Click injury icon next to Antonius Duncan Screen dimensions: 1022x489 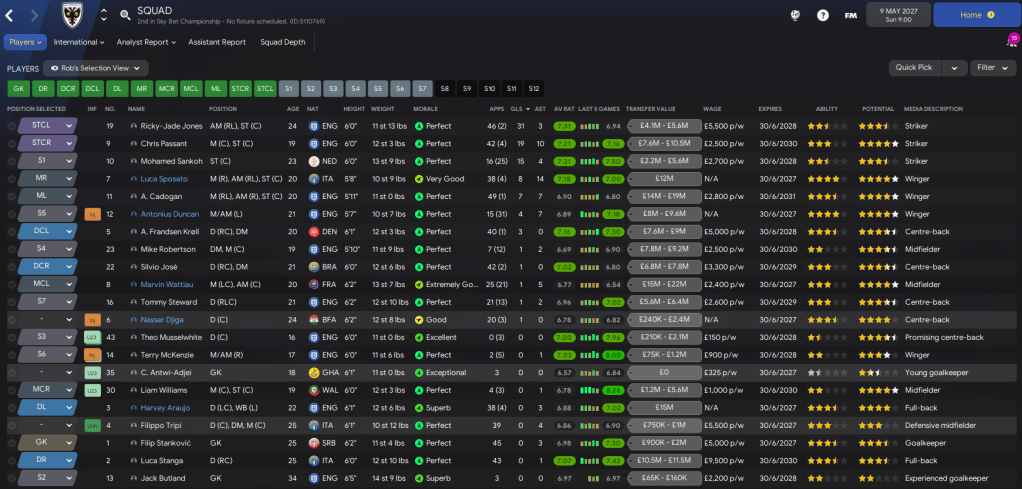tap(92, 213)
